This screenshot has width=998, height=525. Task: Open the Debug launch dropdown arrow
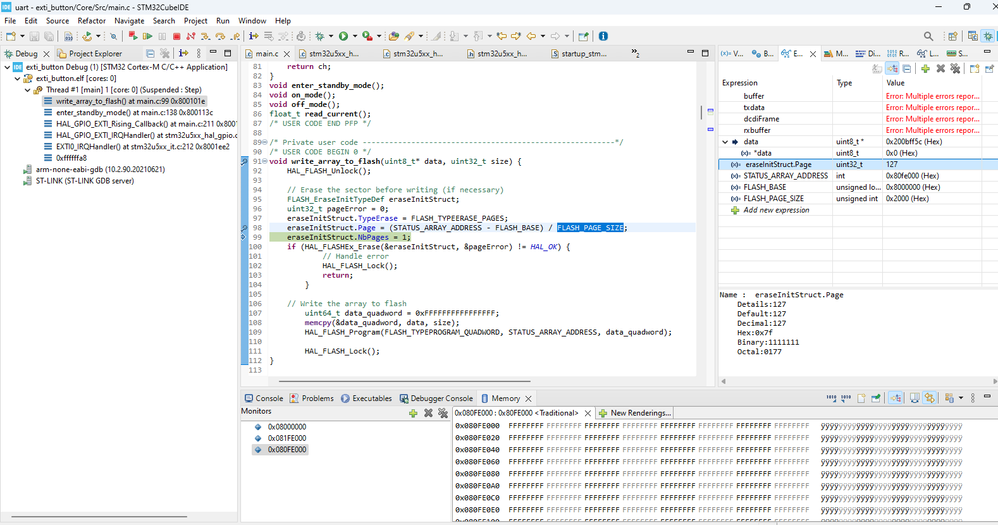coord(331,36)
